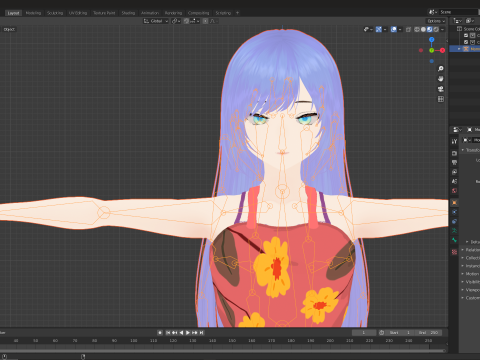Open the Texture properties tab
Image resolution: width=480 pixels, height=360 pixels.
click(454, 252)
